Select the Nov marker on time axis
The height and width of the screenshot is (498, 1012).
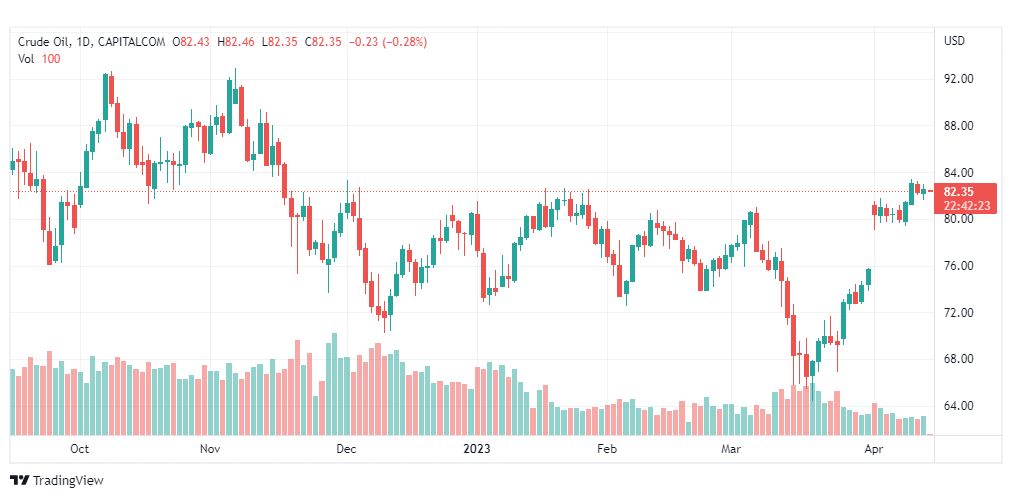pos(210,449)
